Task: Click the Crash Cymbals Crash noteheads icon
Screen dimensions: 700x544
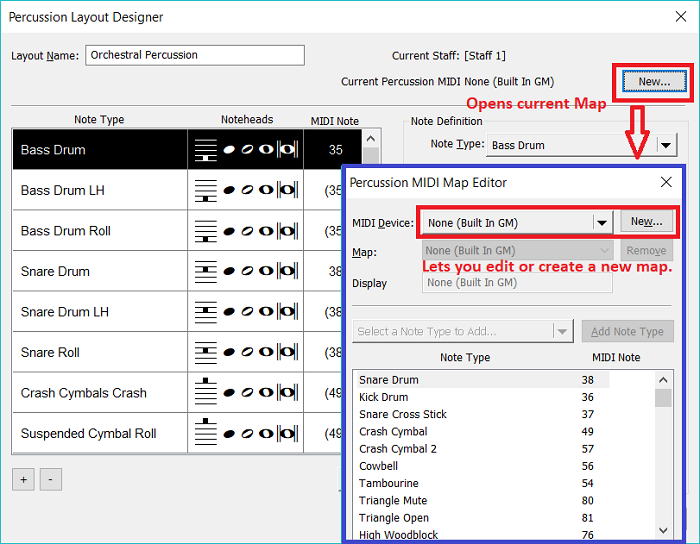Action: pyautogui.click(x=245, y=393)
